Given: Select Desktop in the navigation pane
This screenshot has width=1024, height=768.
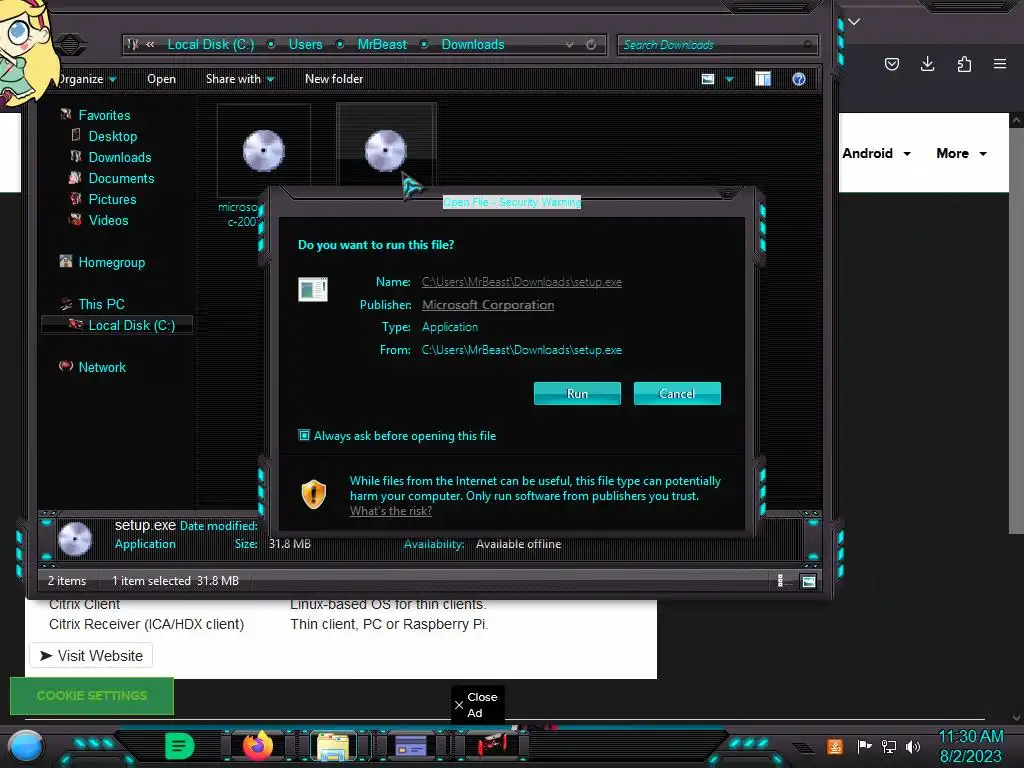Looking at the screenshot, I should (x=113, y=136).
